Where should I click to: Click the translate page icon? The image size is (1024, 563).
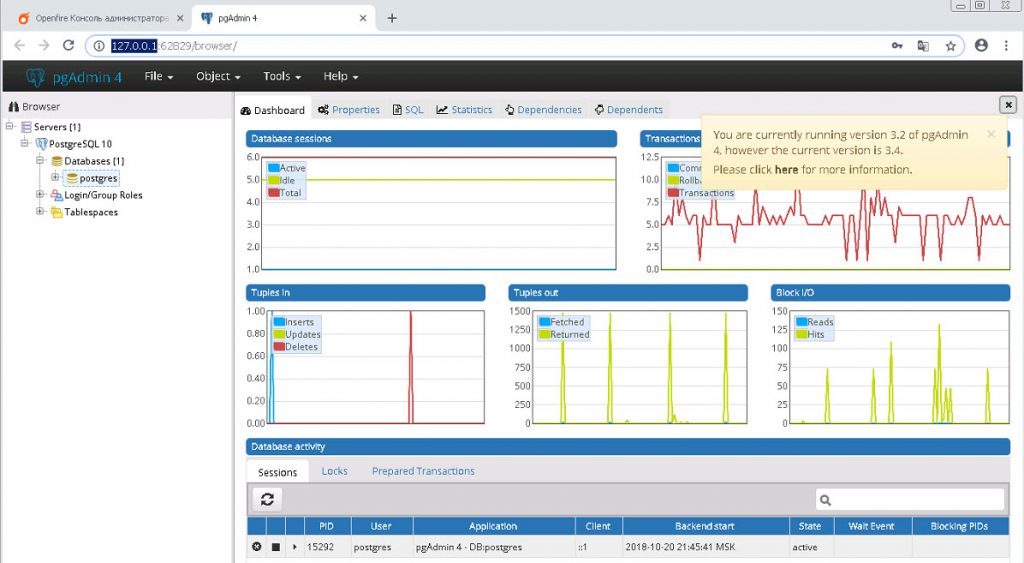point(923,46)
